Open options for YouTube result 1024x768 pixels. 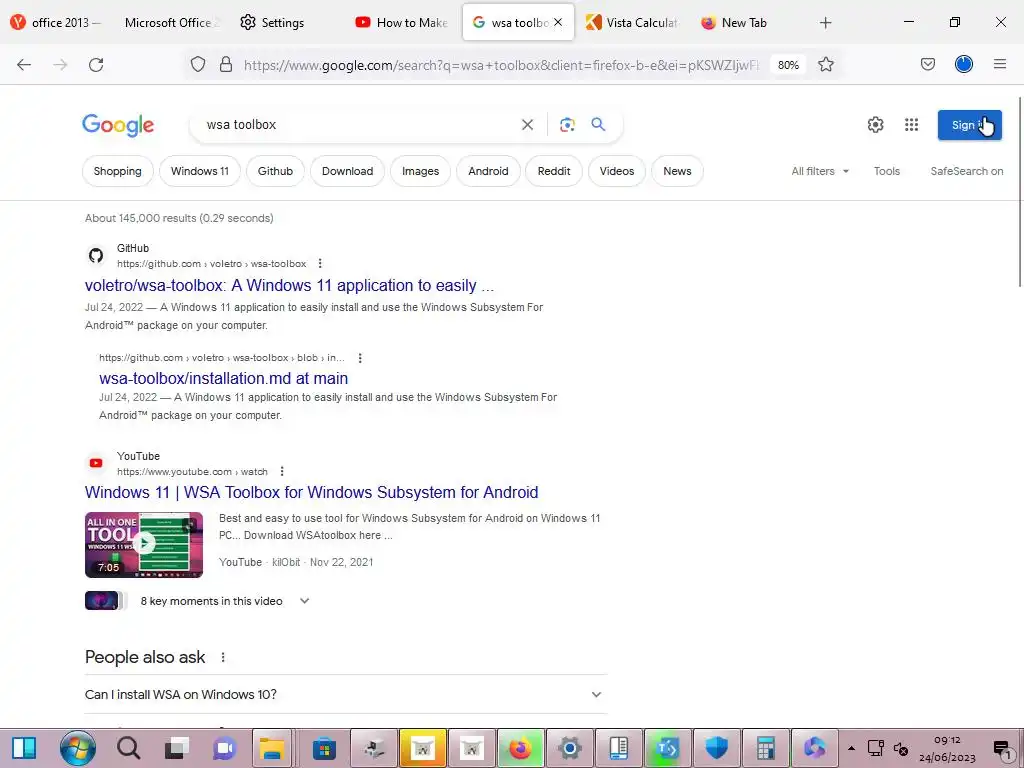(x=282, y=472)
